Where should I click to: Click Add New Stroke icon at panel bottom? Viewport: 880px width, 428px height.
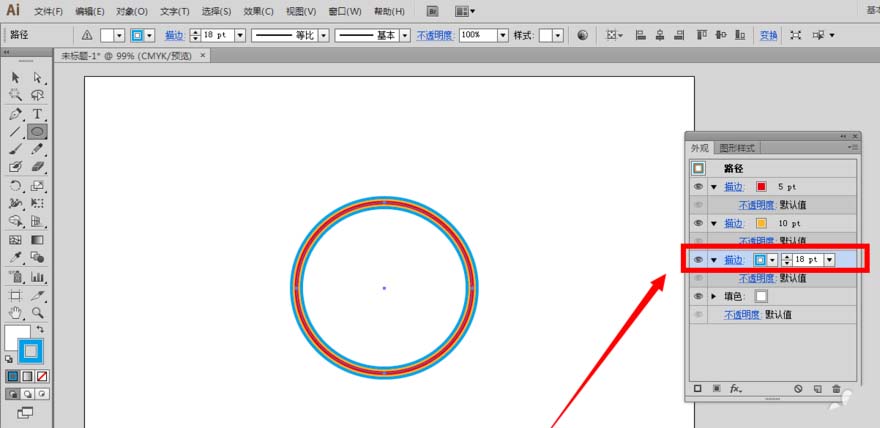click(x=698, y=388)
